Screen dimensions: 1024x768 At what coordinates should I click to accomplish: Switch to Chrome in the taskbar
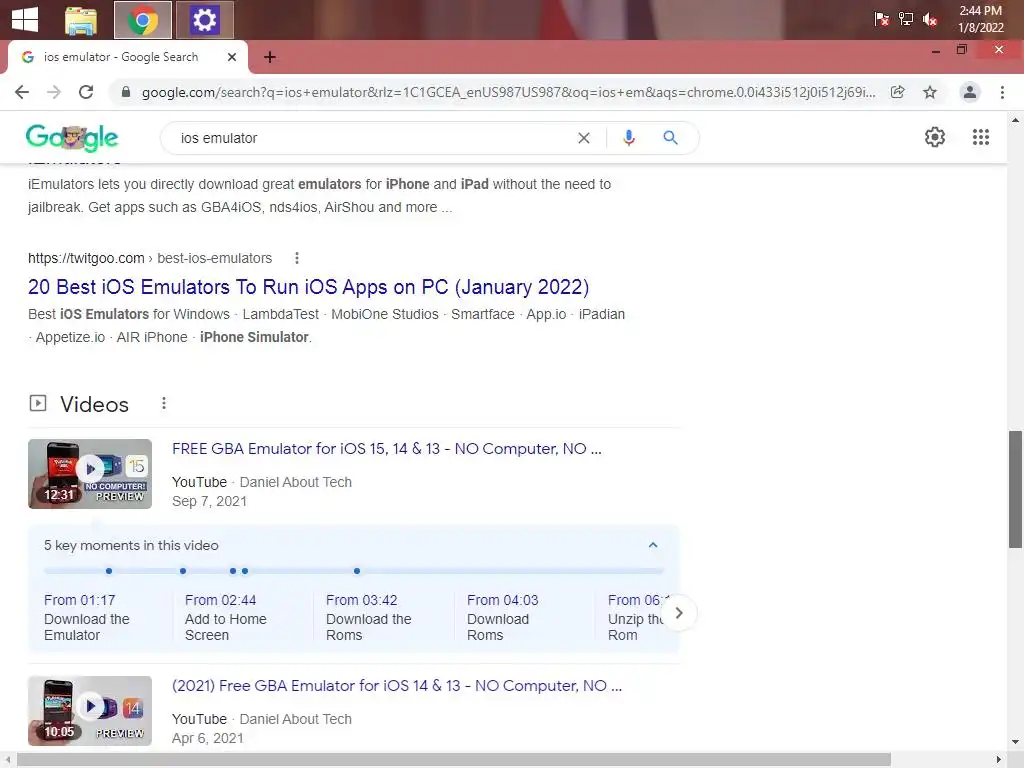142,20
